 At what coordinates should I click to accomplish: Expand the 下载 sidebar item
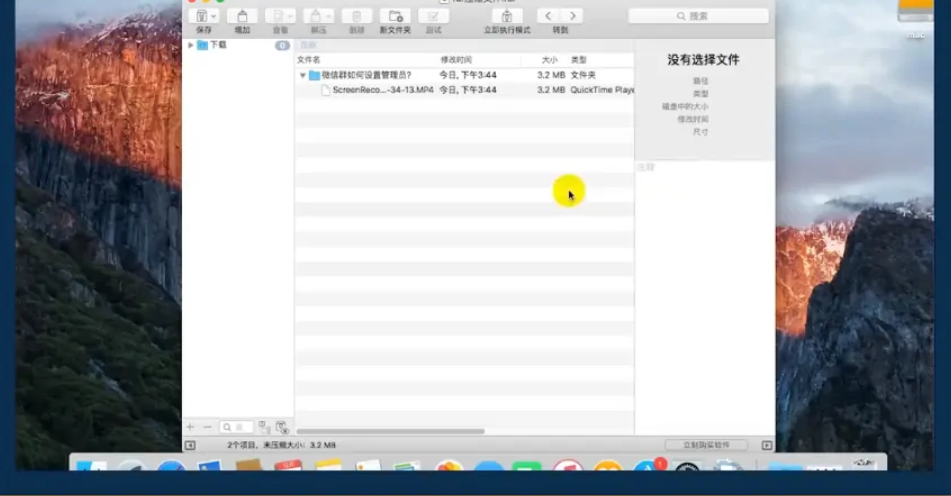pos(191,45)
